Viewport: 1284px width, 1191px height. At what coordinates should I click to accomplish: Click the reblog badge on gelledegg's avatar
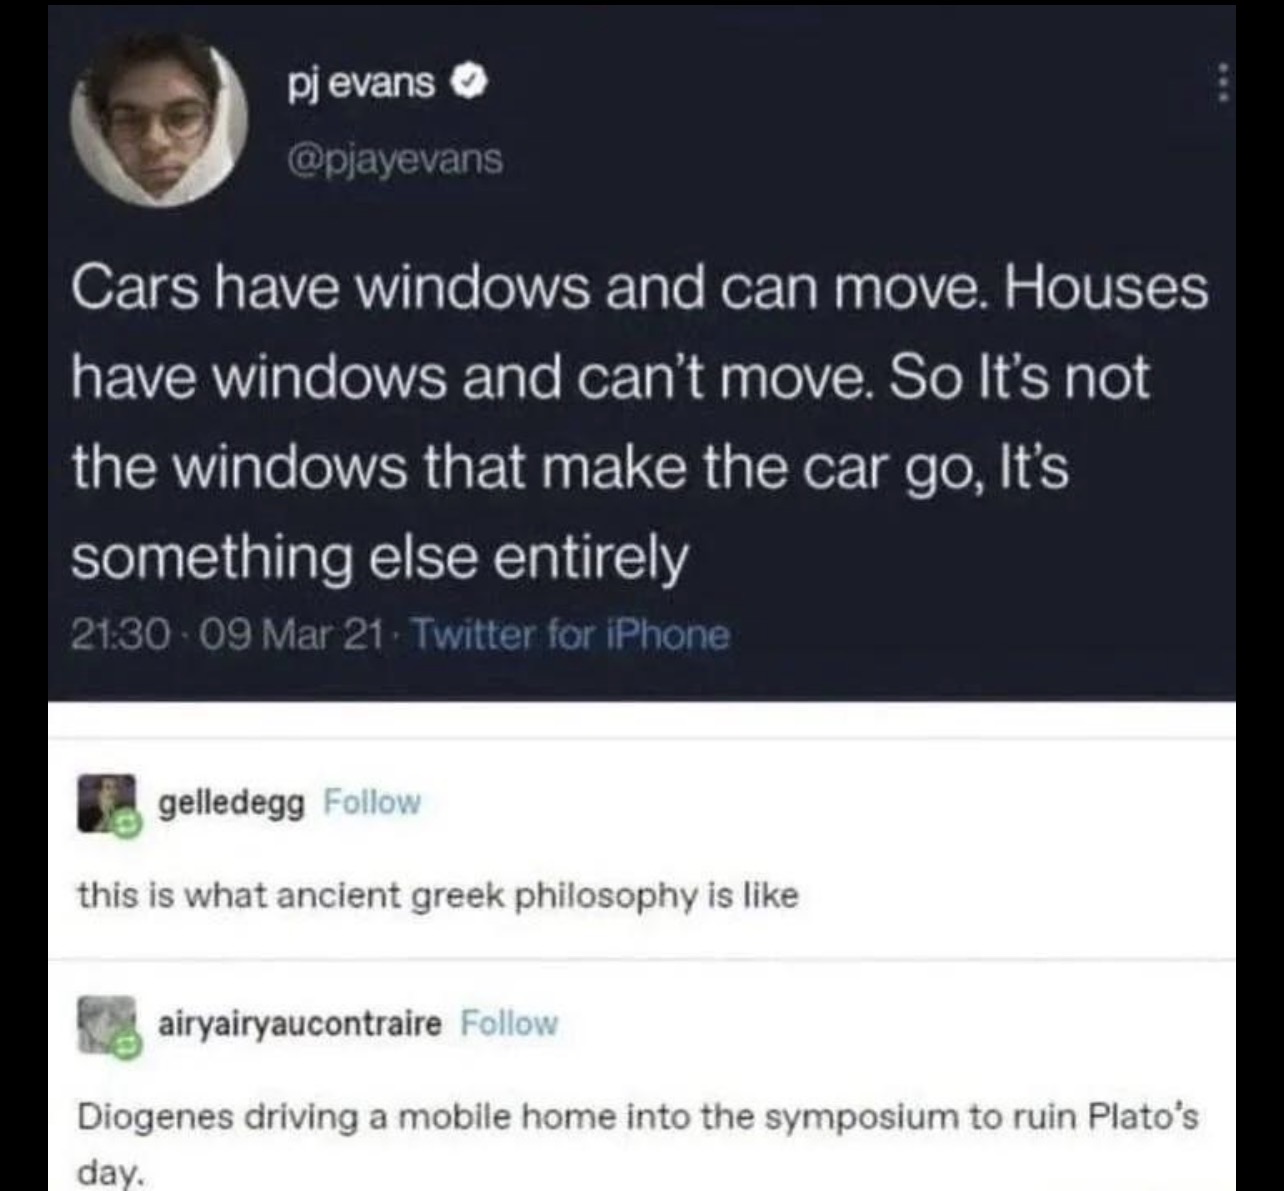[x=126, y=824]
